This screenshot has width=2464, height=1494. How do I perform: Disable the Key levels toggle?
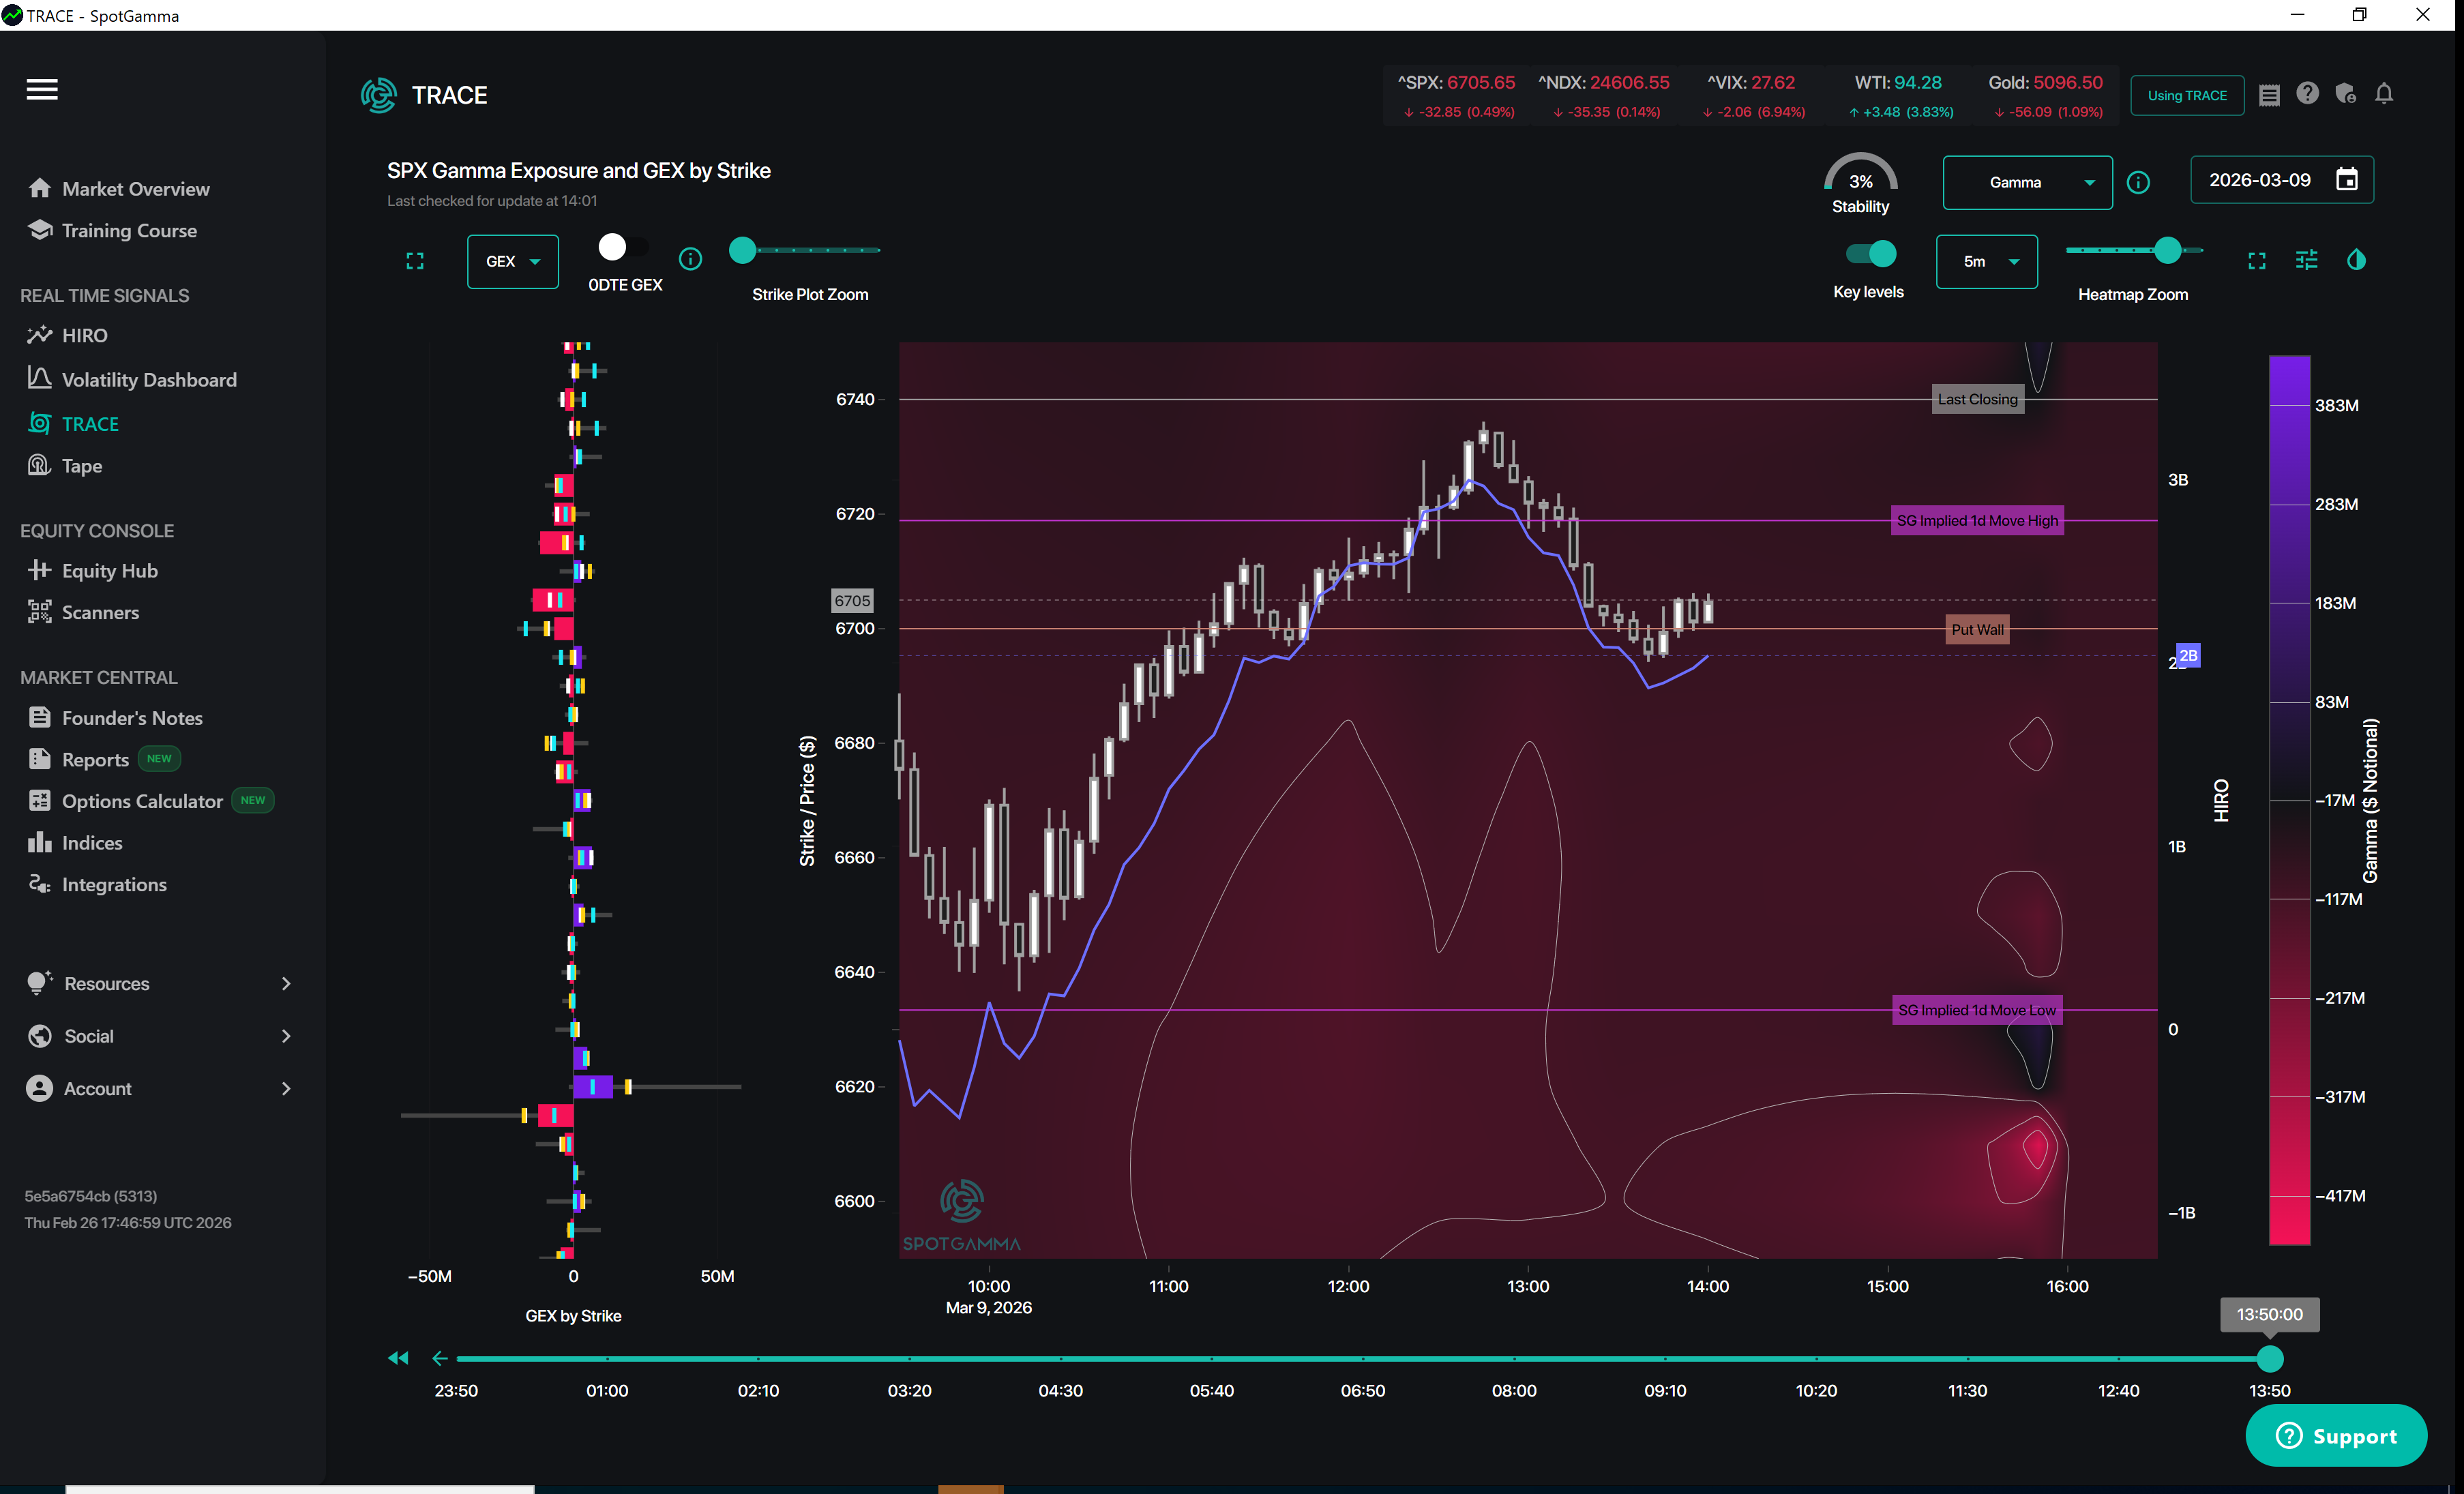[1871, 254]
